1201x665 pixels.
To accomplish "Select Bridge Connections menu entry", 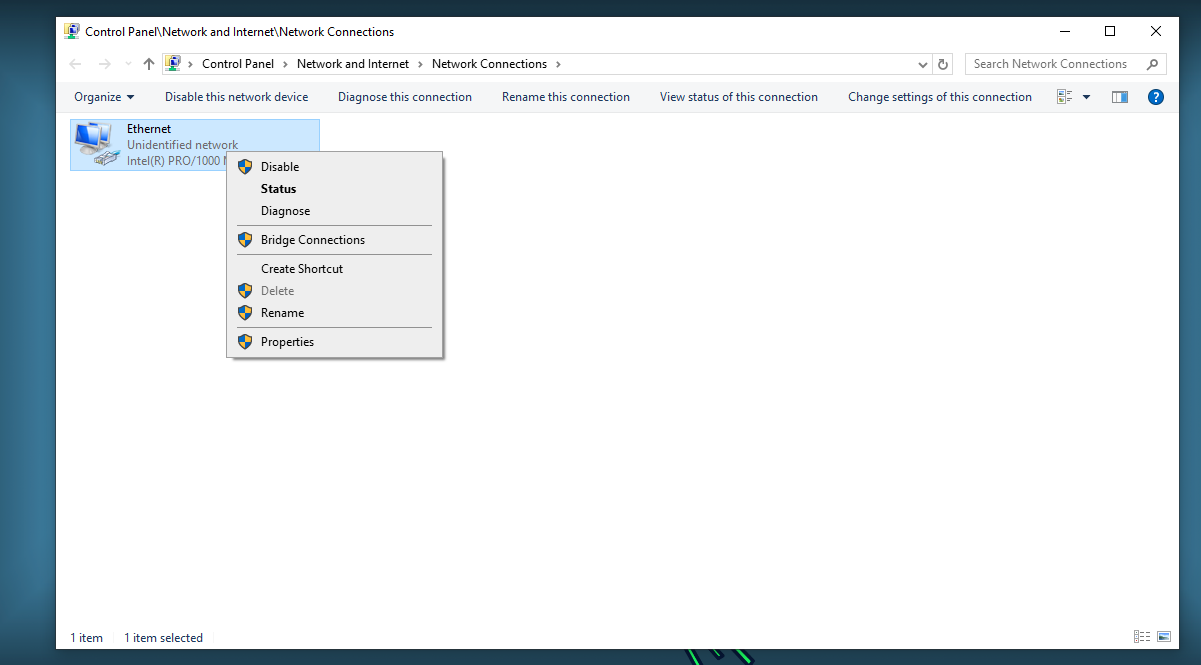I will [312, 240].
